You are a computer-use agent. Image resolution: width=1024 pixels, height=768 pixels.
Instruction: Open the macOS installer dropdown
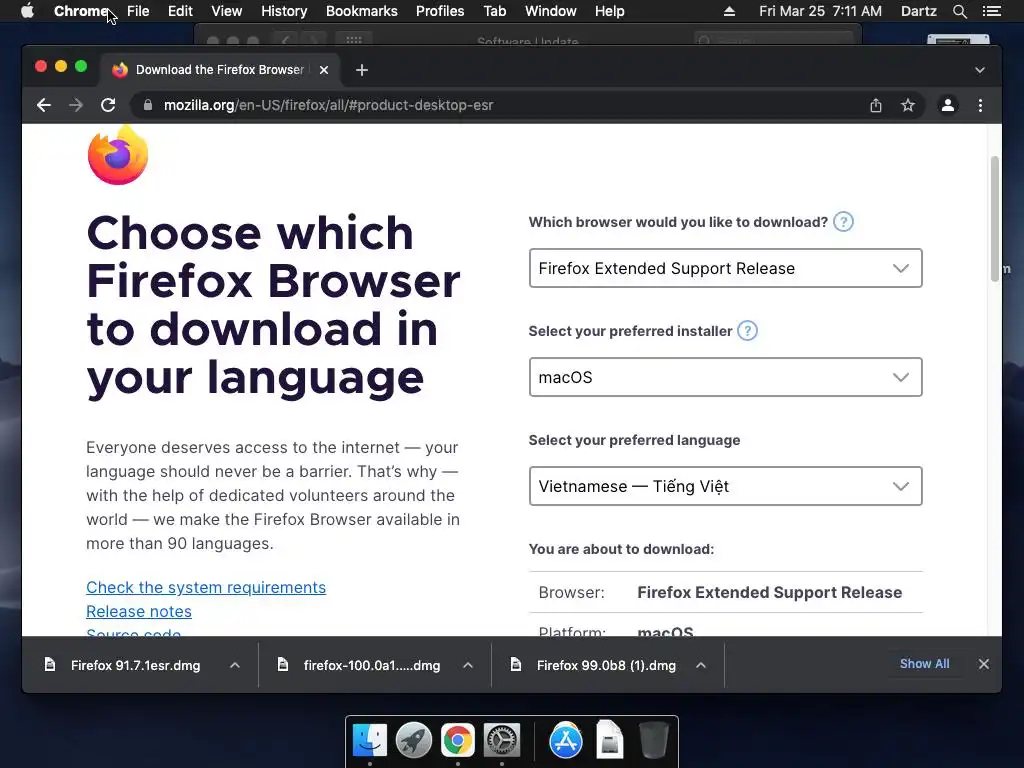point(726,377)
